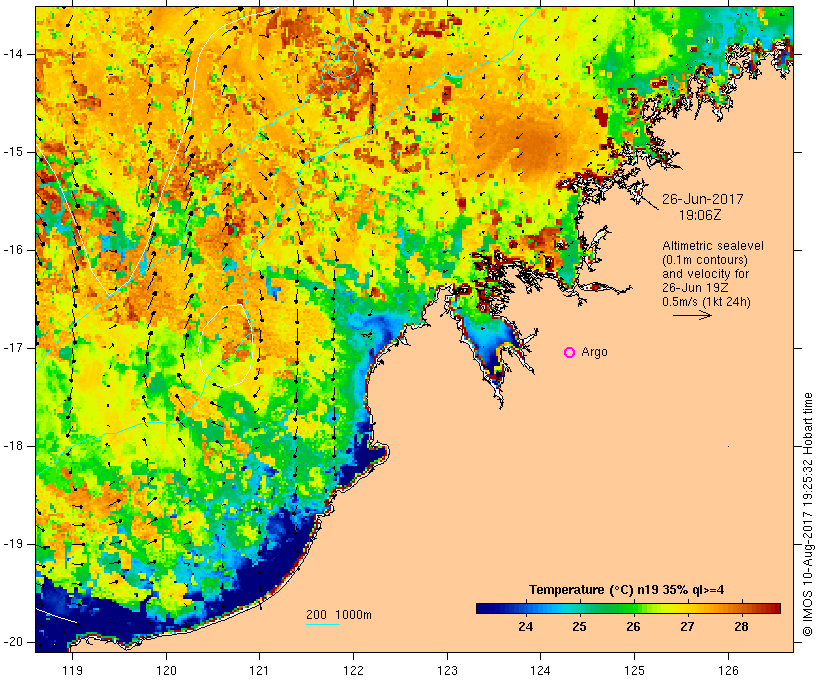Click the '-20' latitude axis label
This screenshot has height=680, width=820.
(12, 642)
